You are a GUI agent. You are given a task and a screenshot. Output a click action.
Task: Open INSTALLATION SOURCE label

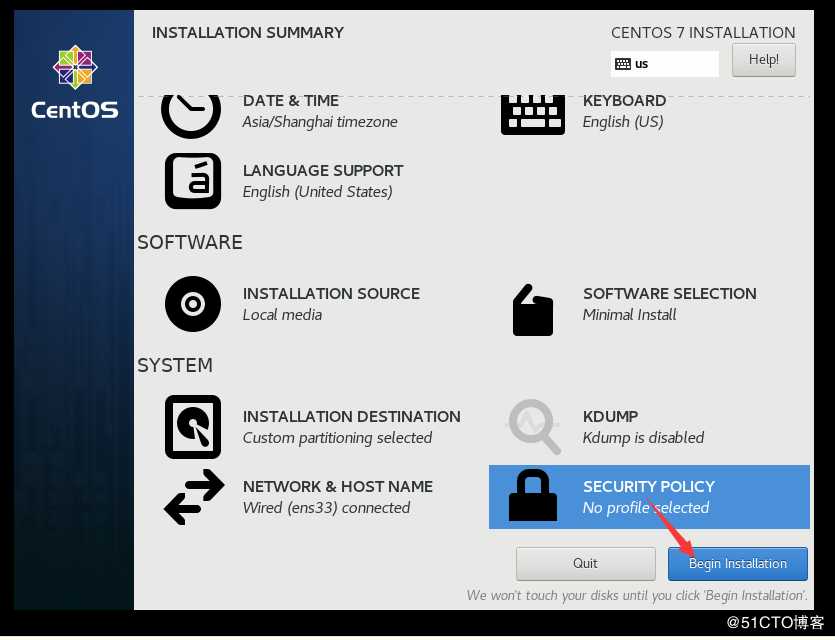point(331,294)
